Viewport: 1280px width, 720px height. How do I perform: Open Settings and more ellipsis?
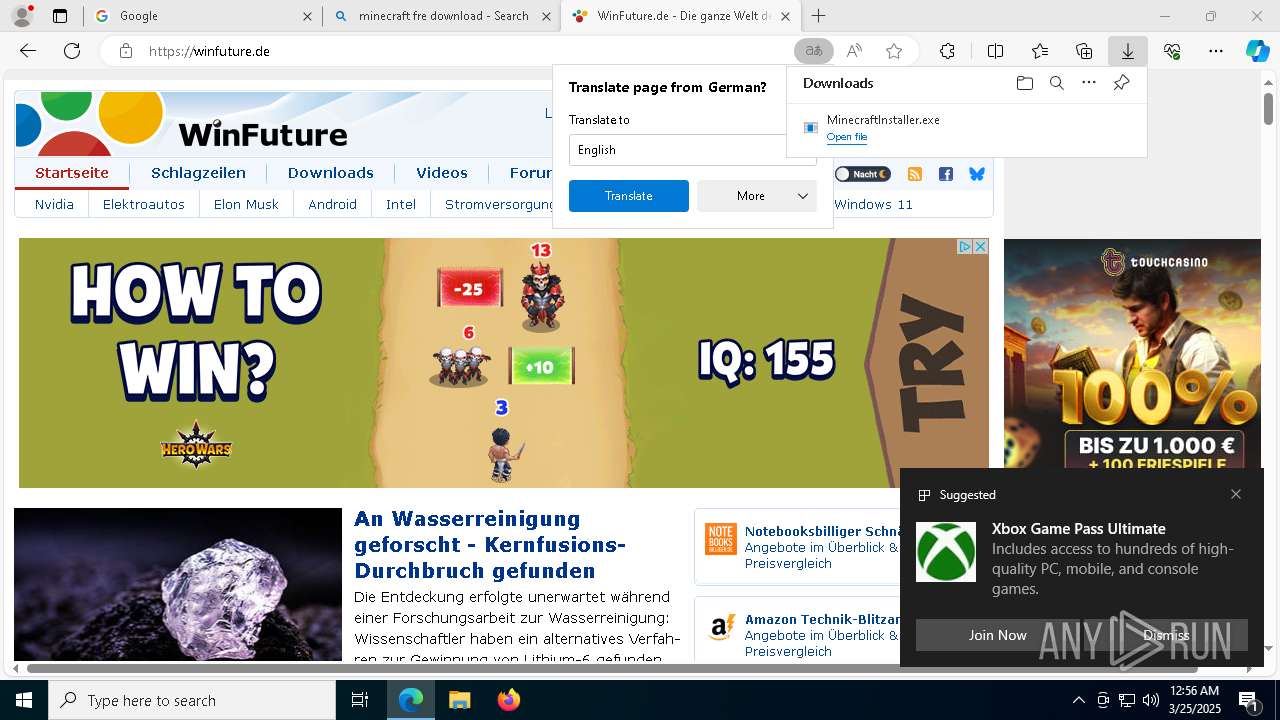point(1216,51)
